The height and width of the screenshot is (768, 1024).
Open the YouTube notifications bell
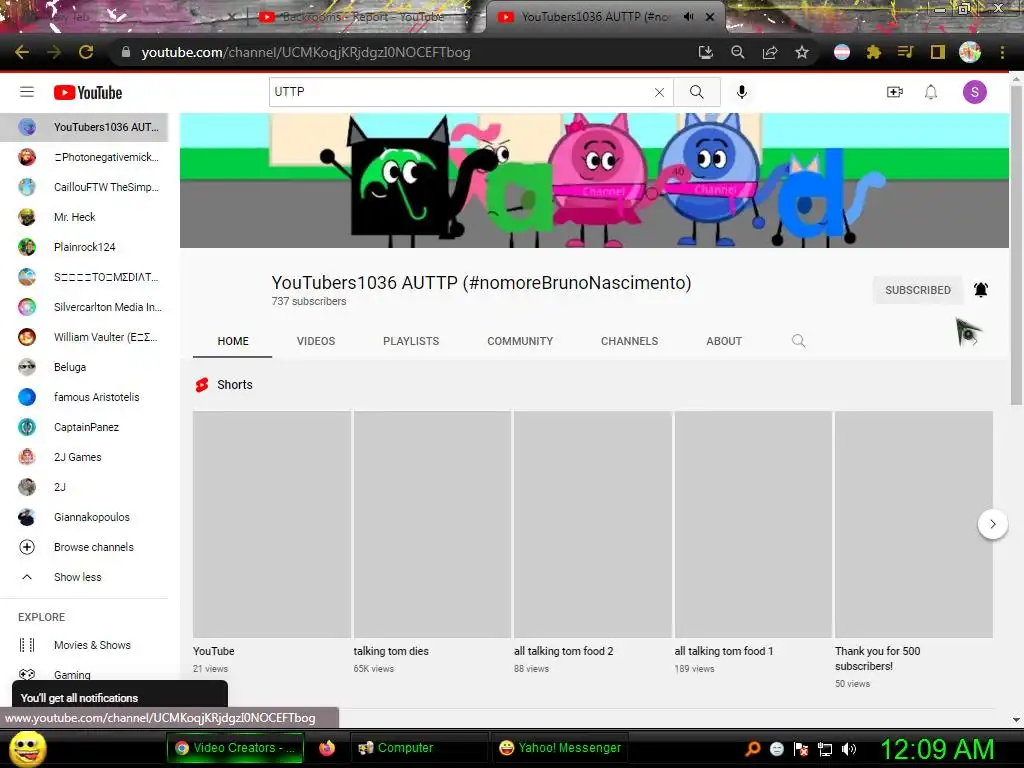(x=931, y=92)
